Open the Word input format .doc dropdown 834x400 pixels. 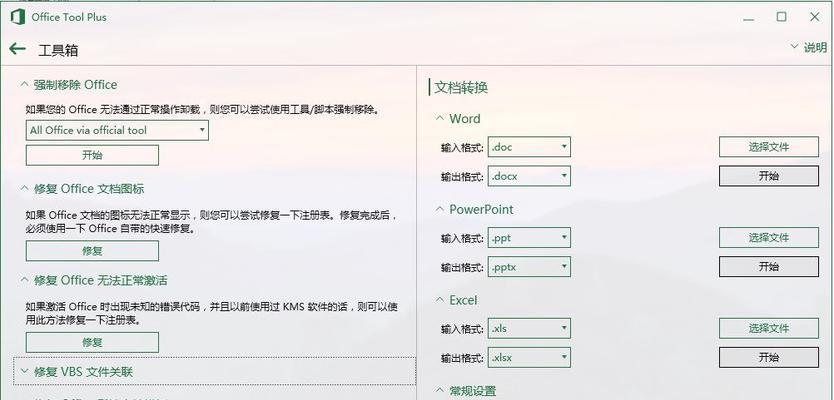[529, 147]
